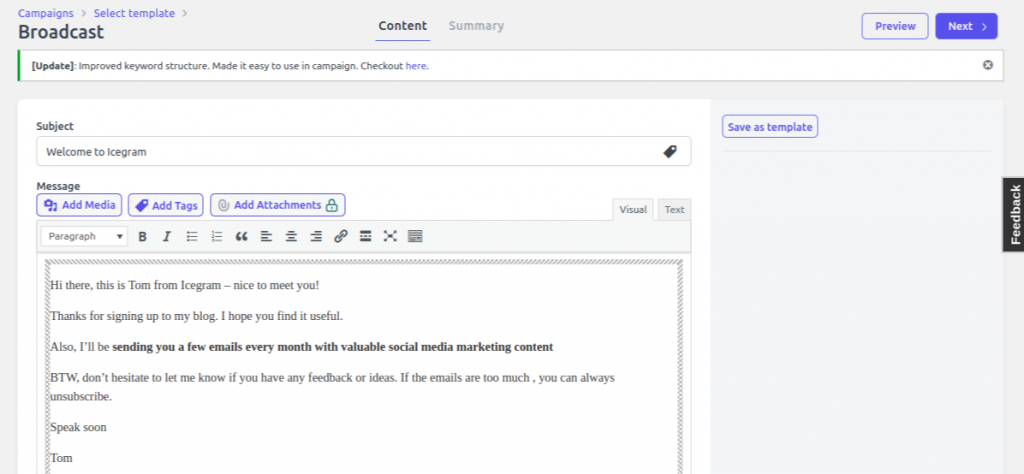Insert a numbered list
This screenshot has width=1024, height=474.
pyautogui.click(x=217, y=237)
